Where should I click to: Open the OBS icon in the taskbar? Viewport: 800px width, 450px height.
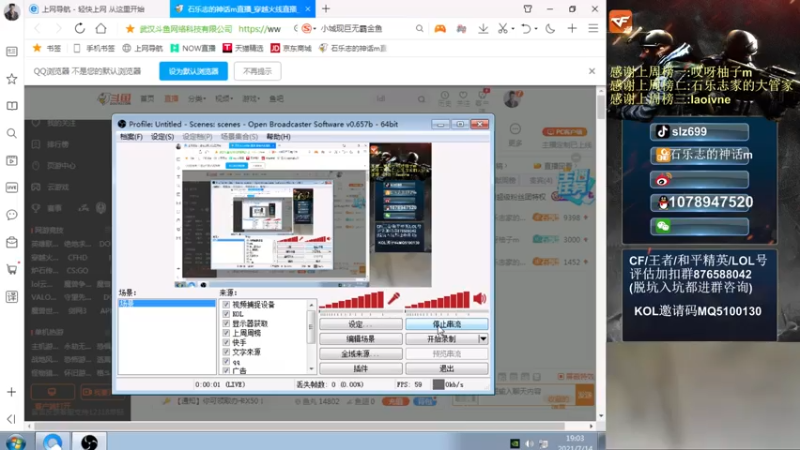(x=89, y=442)
